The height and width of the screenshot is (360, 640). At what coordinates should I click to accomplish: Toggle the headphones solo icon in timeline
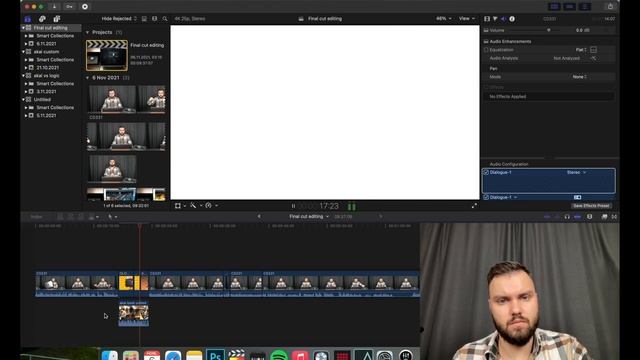point(567,217)
